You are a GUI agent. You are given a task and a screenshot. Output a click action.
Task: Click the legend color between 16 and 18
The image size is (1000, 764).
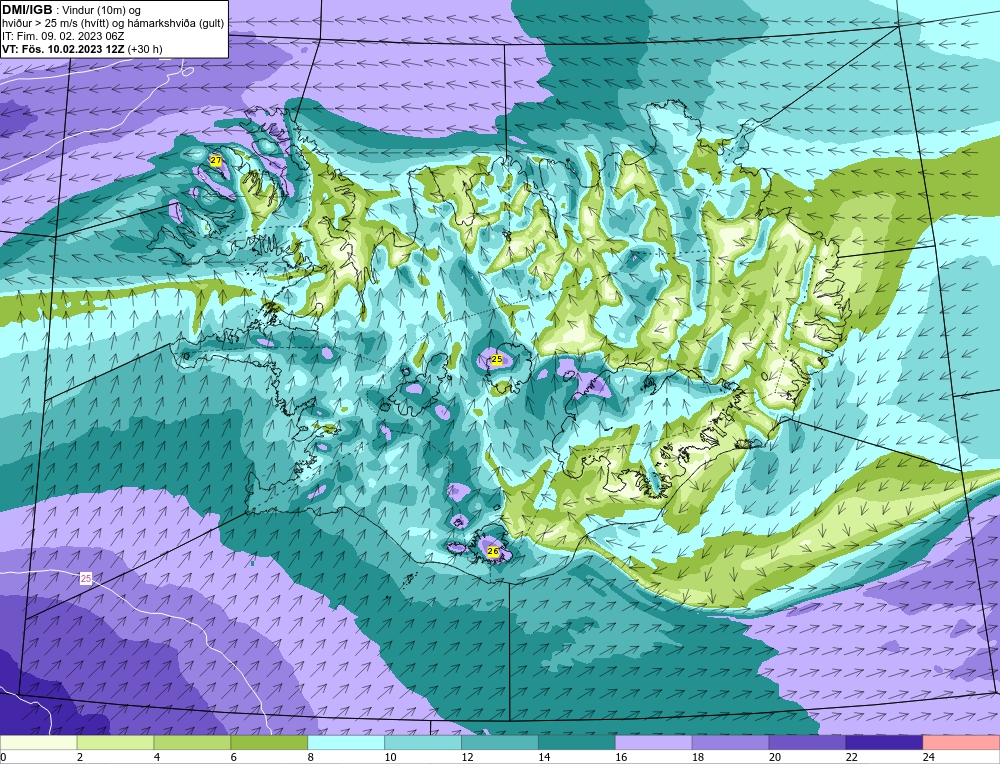(x=654, y=743)
